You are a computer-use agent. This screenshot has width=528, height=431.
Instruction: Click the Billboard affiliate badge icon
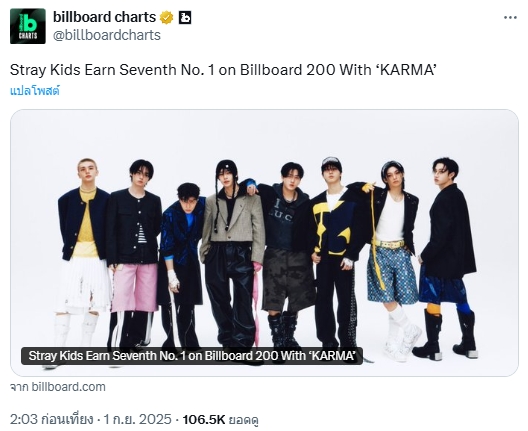(185, 18)
